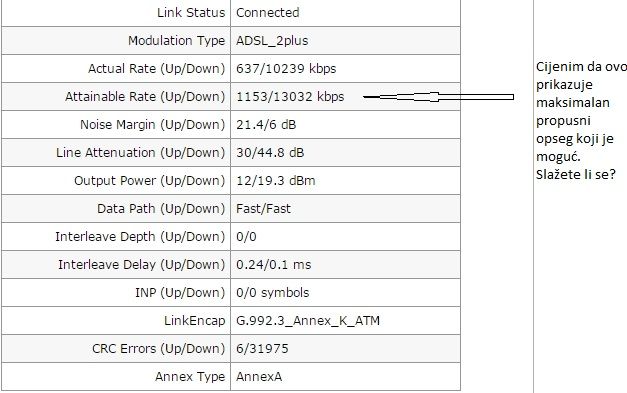Click the Annex Type row label
The image size is (627, 393).
[x=190, y=377]
